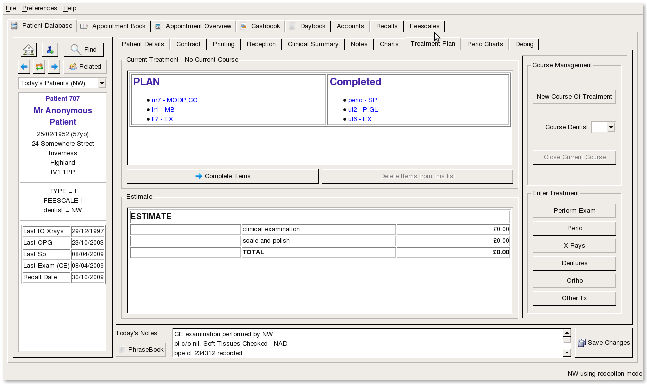Go to previous patient with left arrow
The height and width of the screenshot is (384, 647).
coord(24,66)
